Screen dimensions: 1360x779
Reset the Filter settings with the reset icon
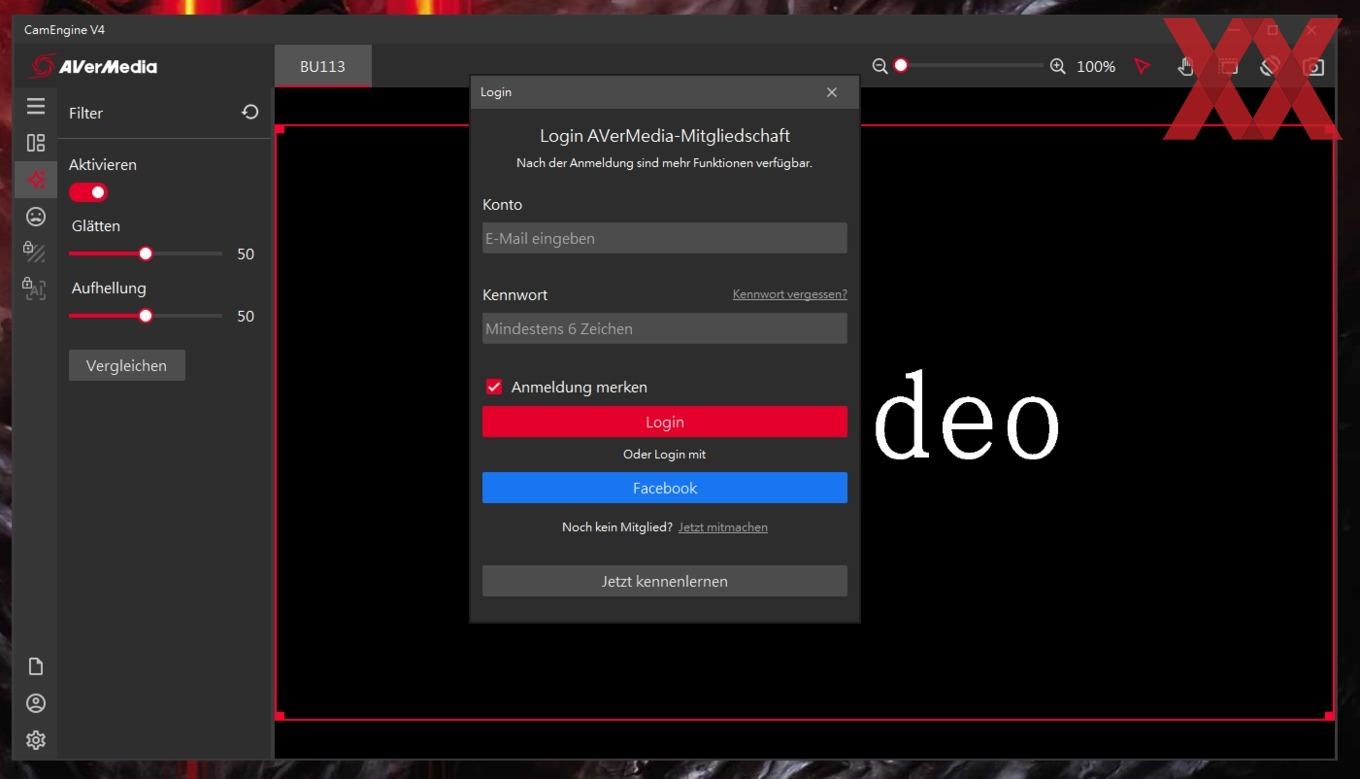[x=250, y=112]
